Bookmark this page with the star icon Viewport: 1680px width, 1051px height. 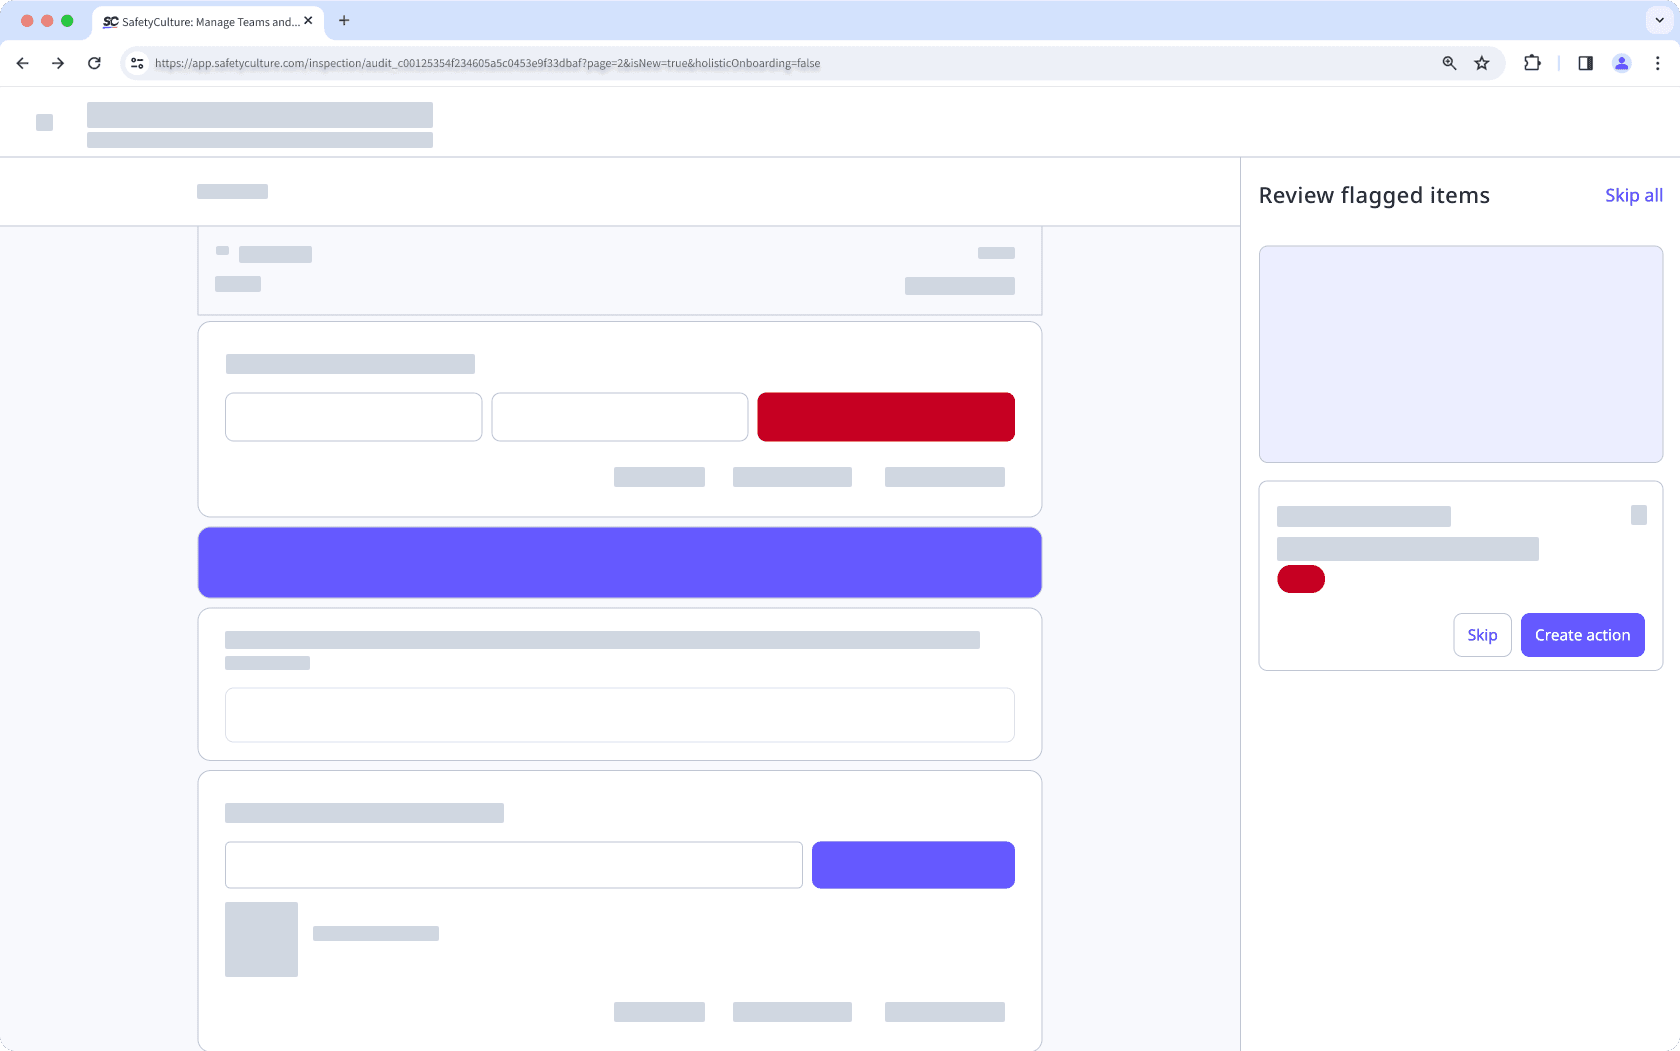(1482, 63)
